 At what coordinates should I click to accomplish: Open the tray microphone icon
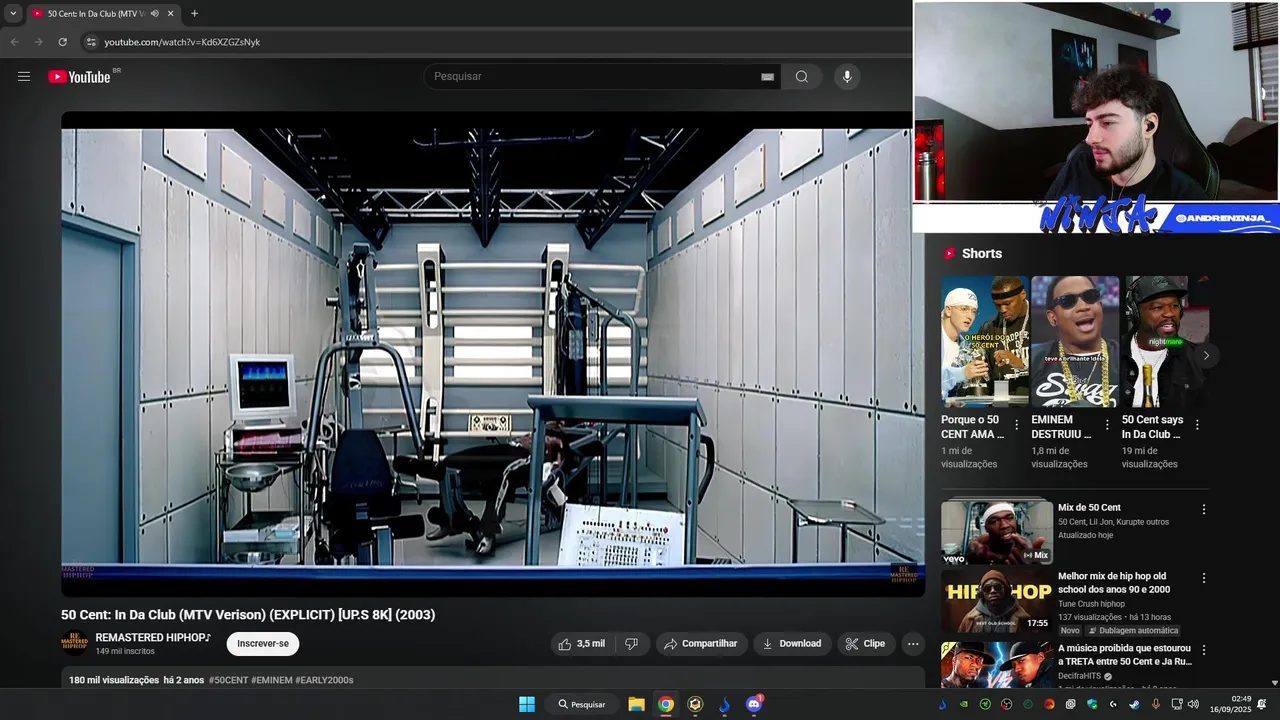click(x=1156, y=704)
